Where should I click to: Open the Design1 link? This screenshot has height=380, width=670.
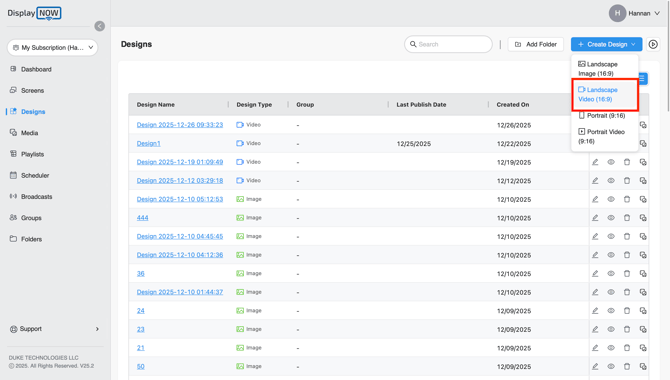[x=149, y=144]
